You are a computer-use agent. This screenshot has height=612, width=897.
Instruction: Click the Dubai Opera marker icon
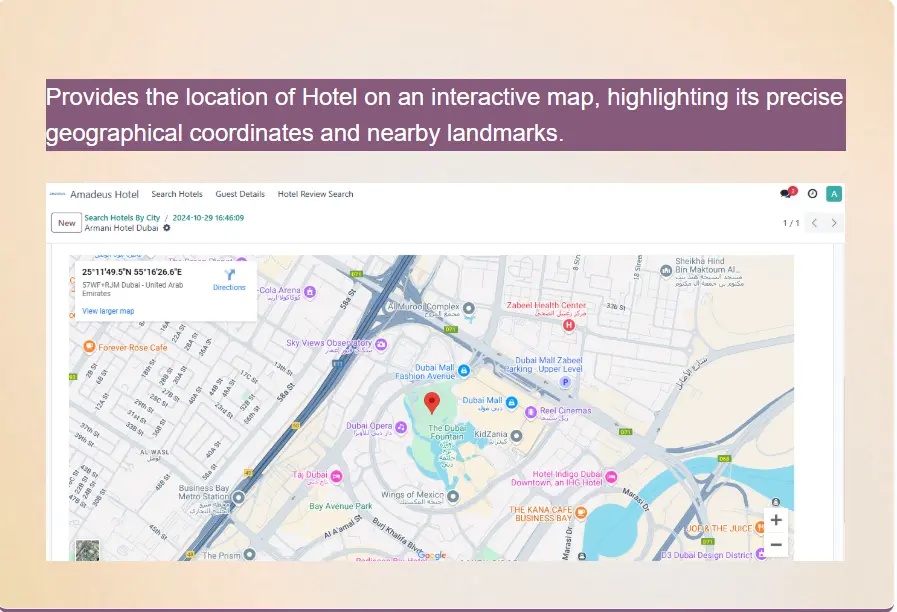click(x=400, y=426)
